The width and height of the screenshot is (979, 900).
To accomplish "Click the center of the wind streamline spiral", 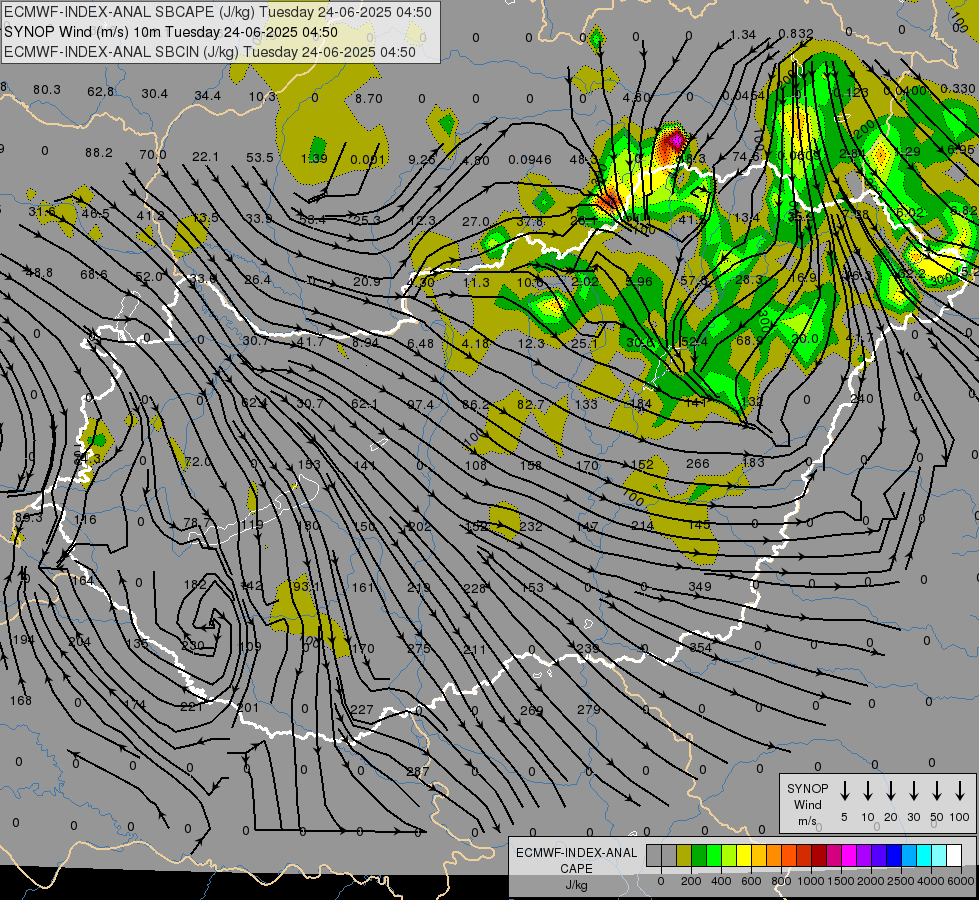I will pos(210,623).
